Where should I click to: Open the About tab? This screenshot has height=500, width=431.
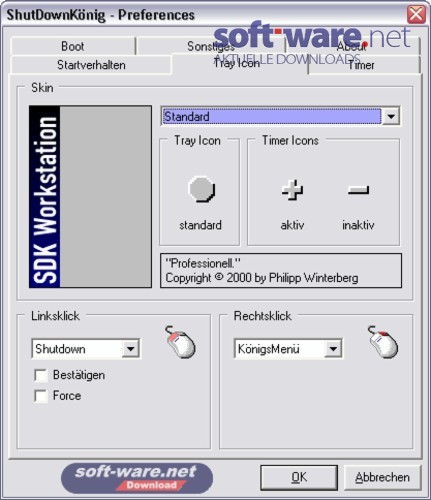coord(352,46)
